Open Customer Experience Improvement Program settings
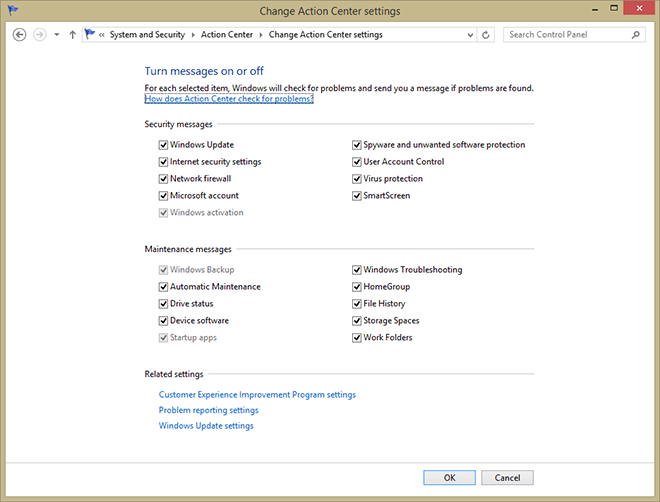660x502 pixels. 257,395
